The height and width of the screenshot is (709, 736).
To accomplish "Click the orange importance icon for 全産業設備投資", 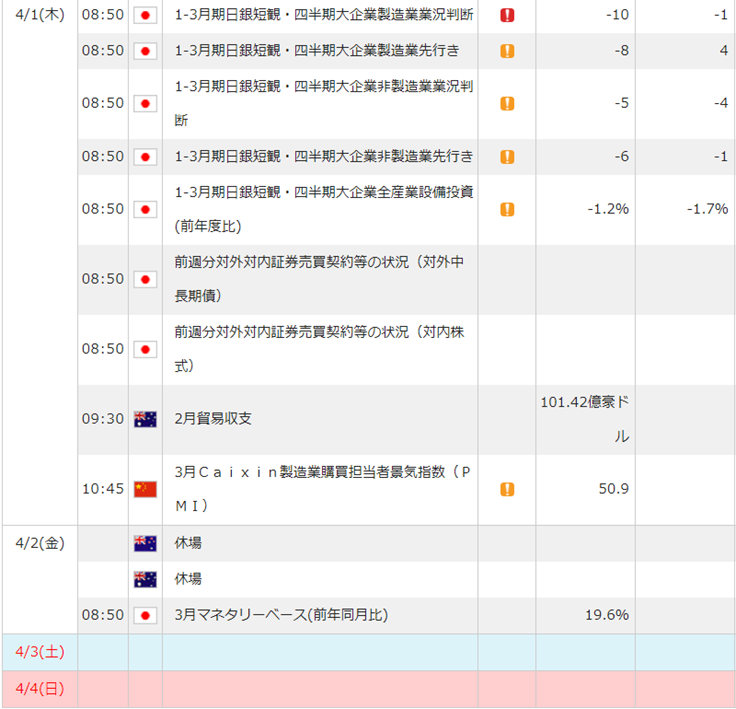I will [507, 209].
